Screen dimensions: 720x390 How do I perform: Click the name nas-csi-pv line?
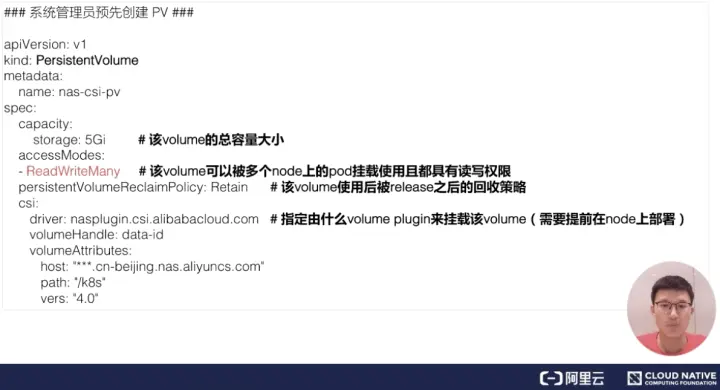click(69, 92)
